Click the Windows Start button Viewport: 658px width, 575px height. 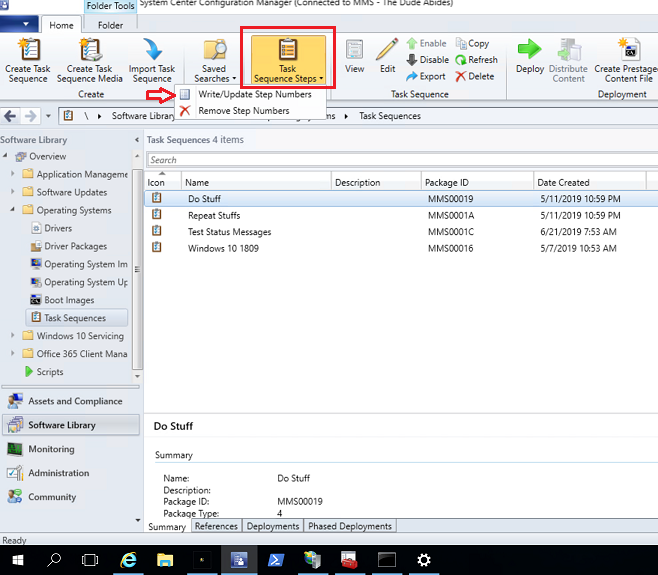(x=18, y=560)
